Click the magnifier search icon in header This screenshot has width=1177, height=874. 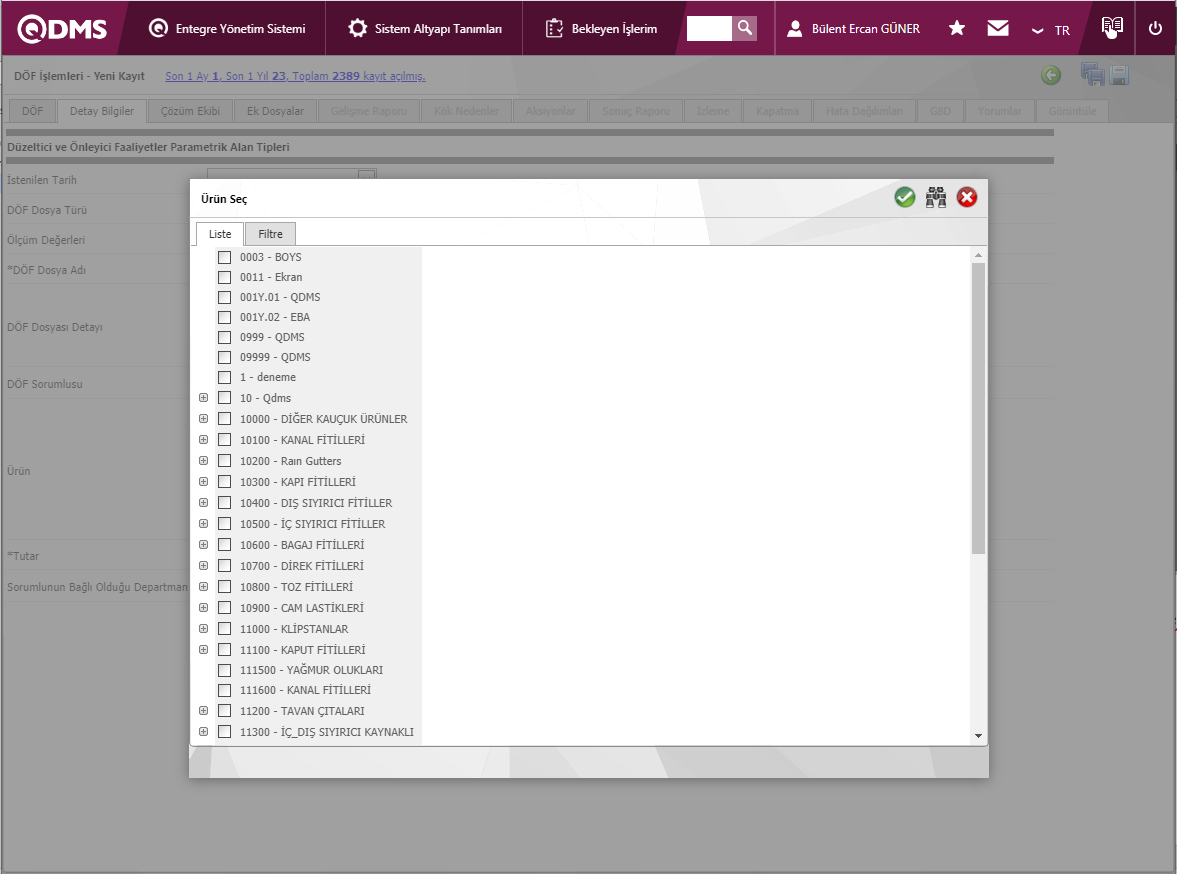coord(744,28)
